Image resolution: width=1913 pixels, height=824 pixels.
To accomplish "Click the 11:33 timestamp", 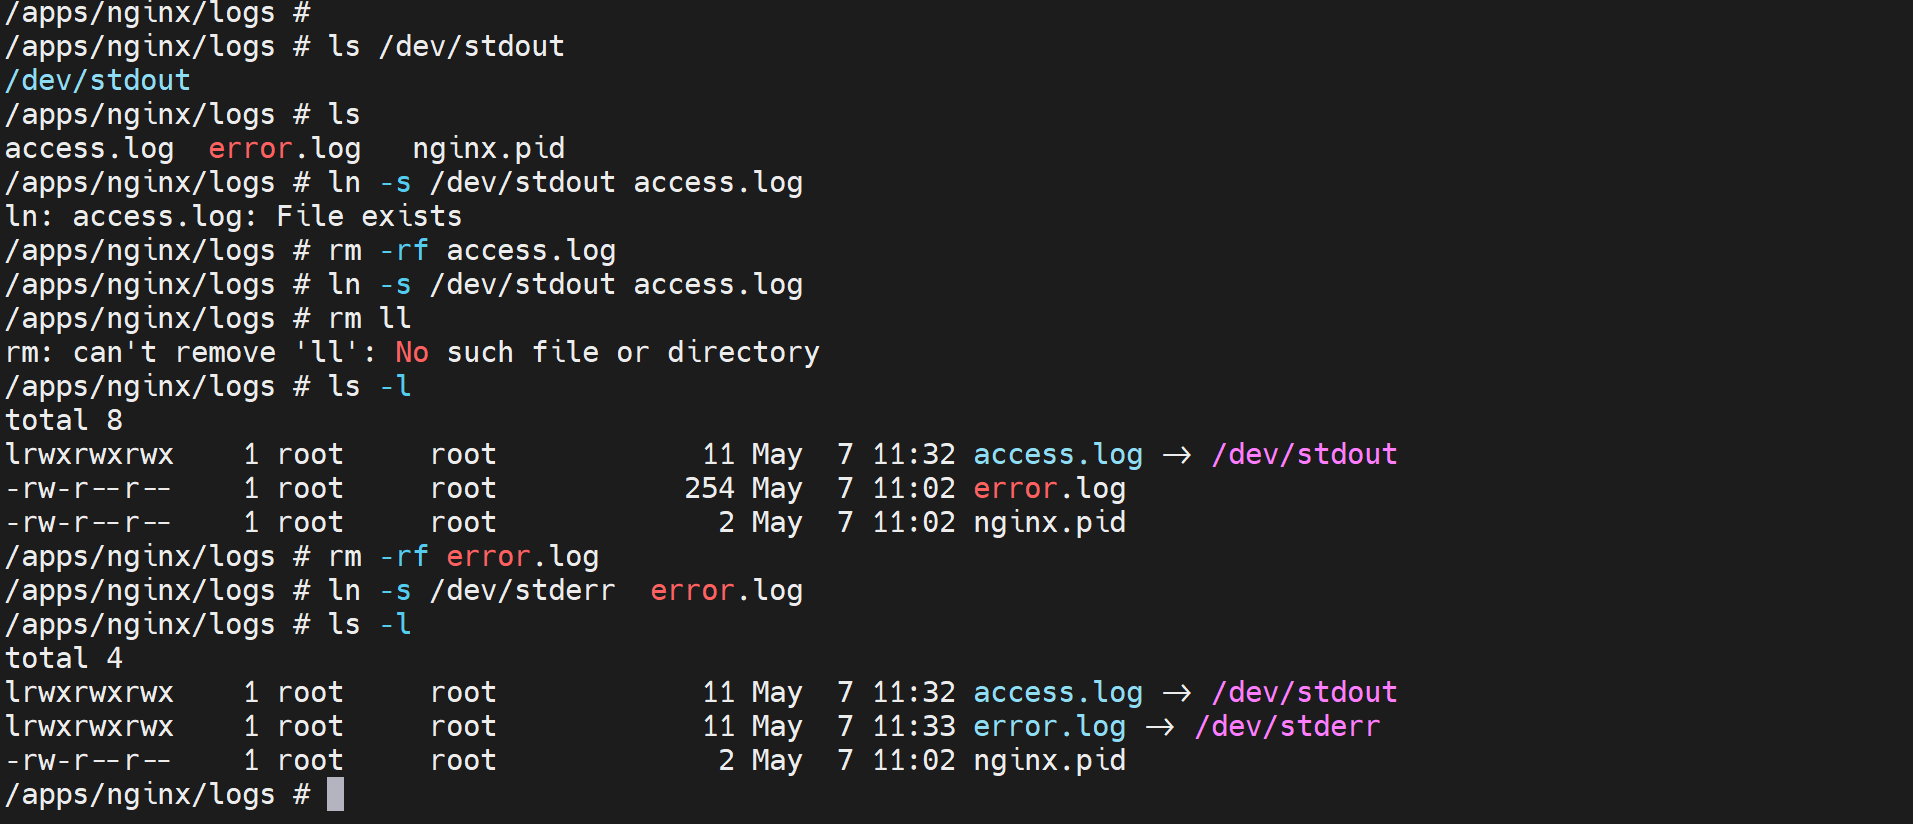I will (913, 726).
